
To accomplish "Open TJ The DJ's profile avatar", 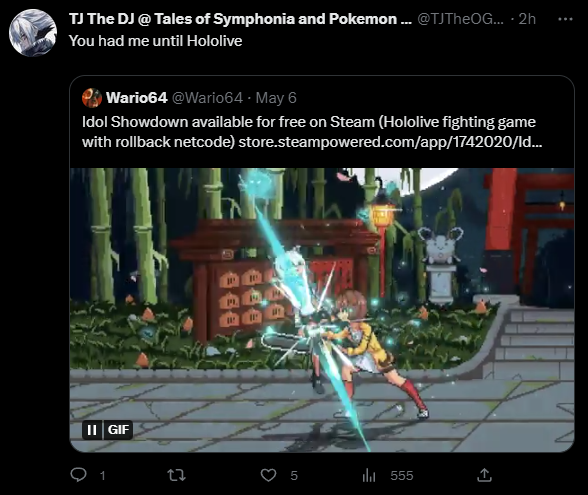I will (x=33, y=33).
